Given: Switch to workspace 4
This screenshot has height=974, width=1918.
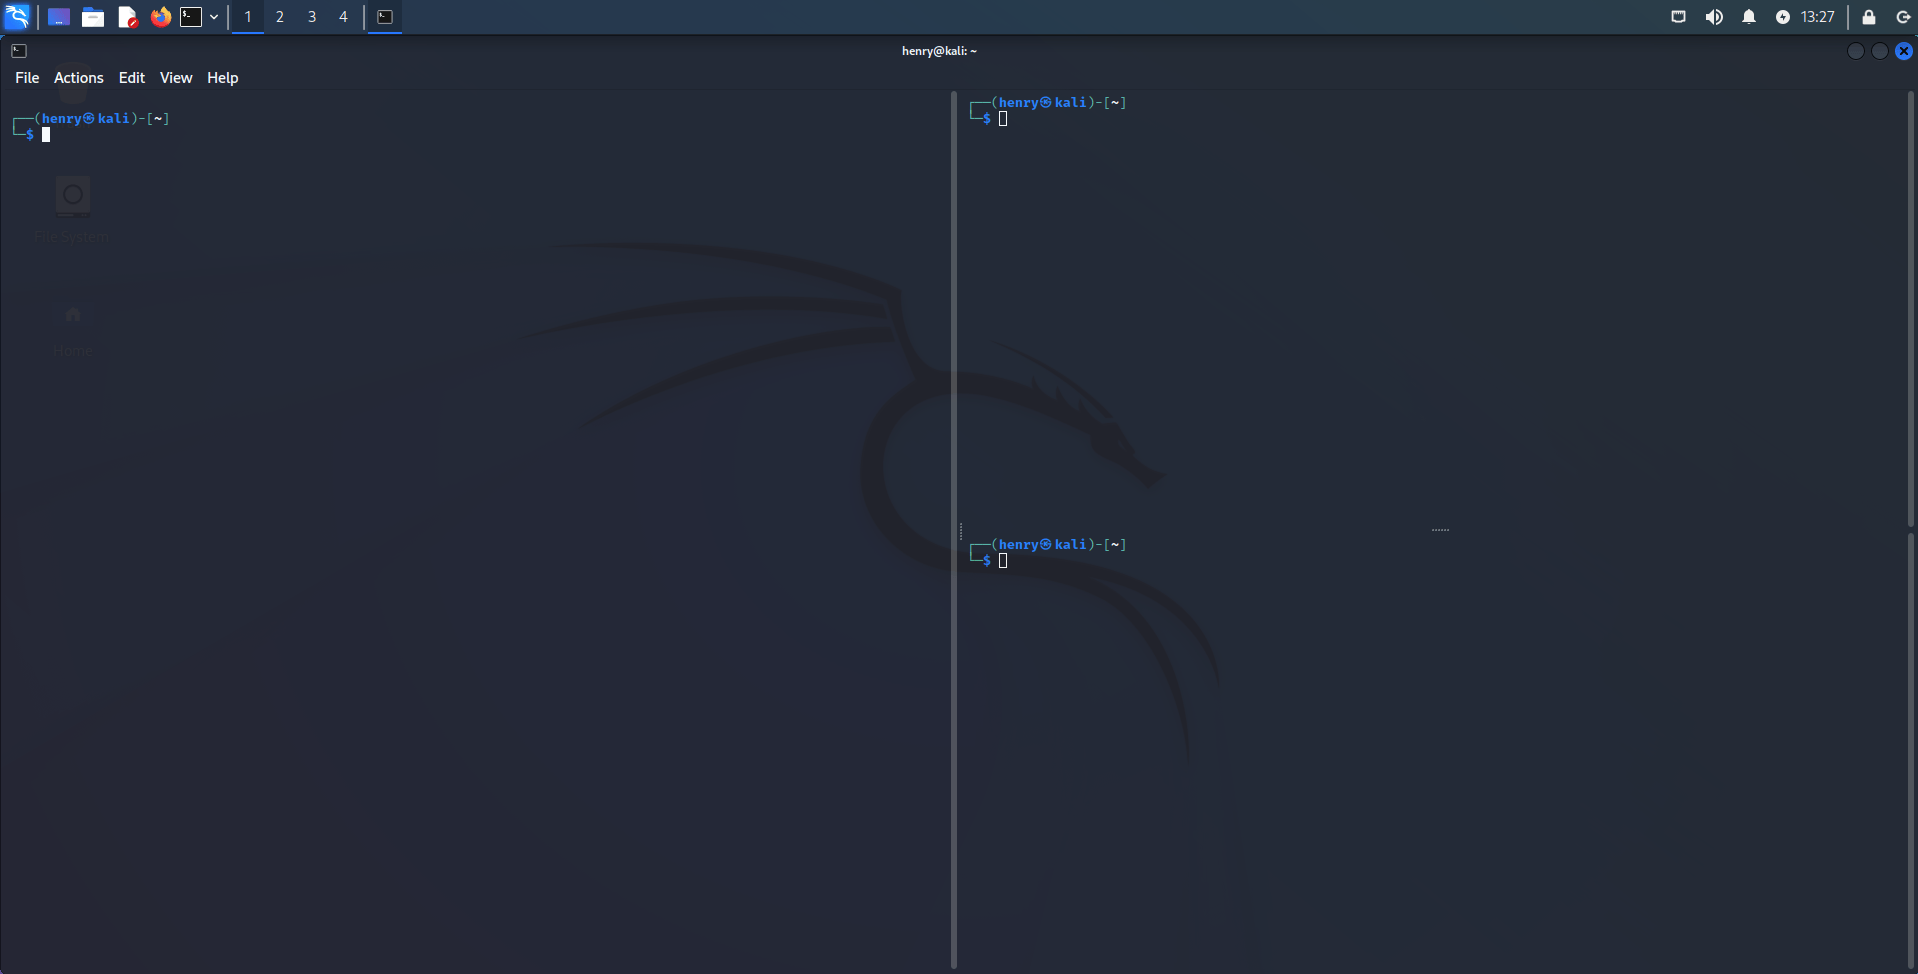Looking at the screenshot, I should pos(343,17).
